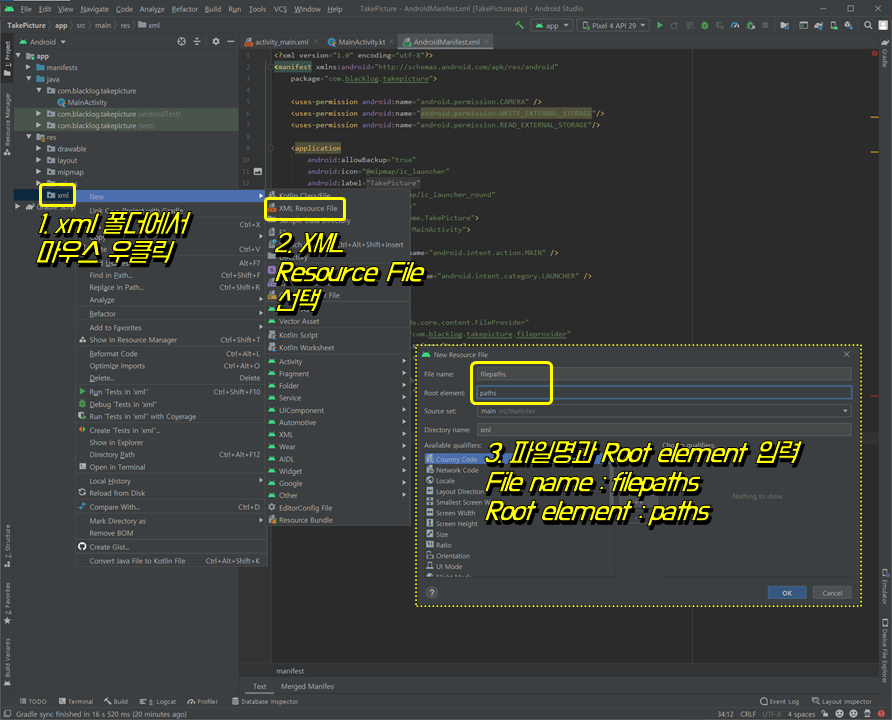This screenshot has height=720, width=892.
Task: Expand the mipmap folder node
Action: [x=39, y=172]
